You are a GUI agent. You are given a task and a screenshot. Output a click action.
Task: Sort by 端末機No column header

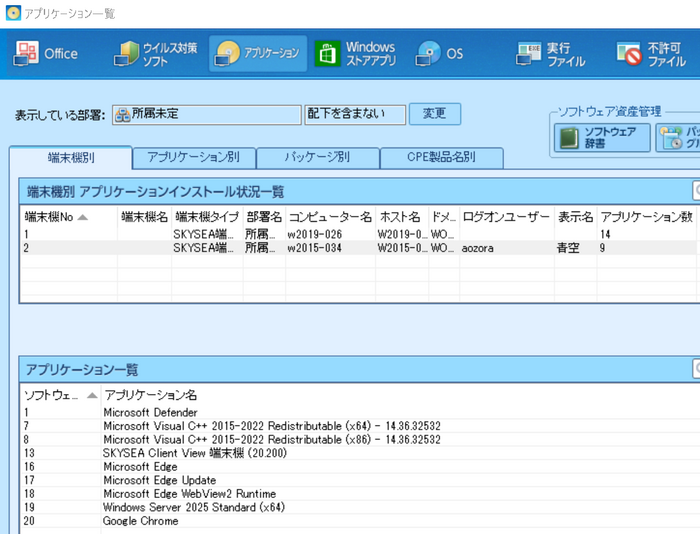click(x=69, y=217)
